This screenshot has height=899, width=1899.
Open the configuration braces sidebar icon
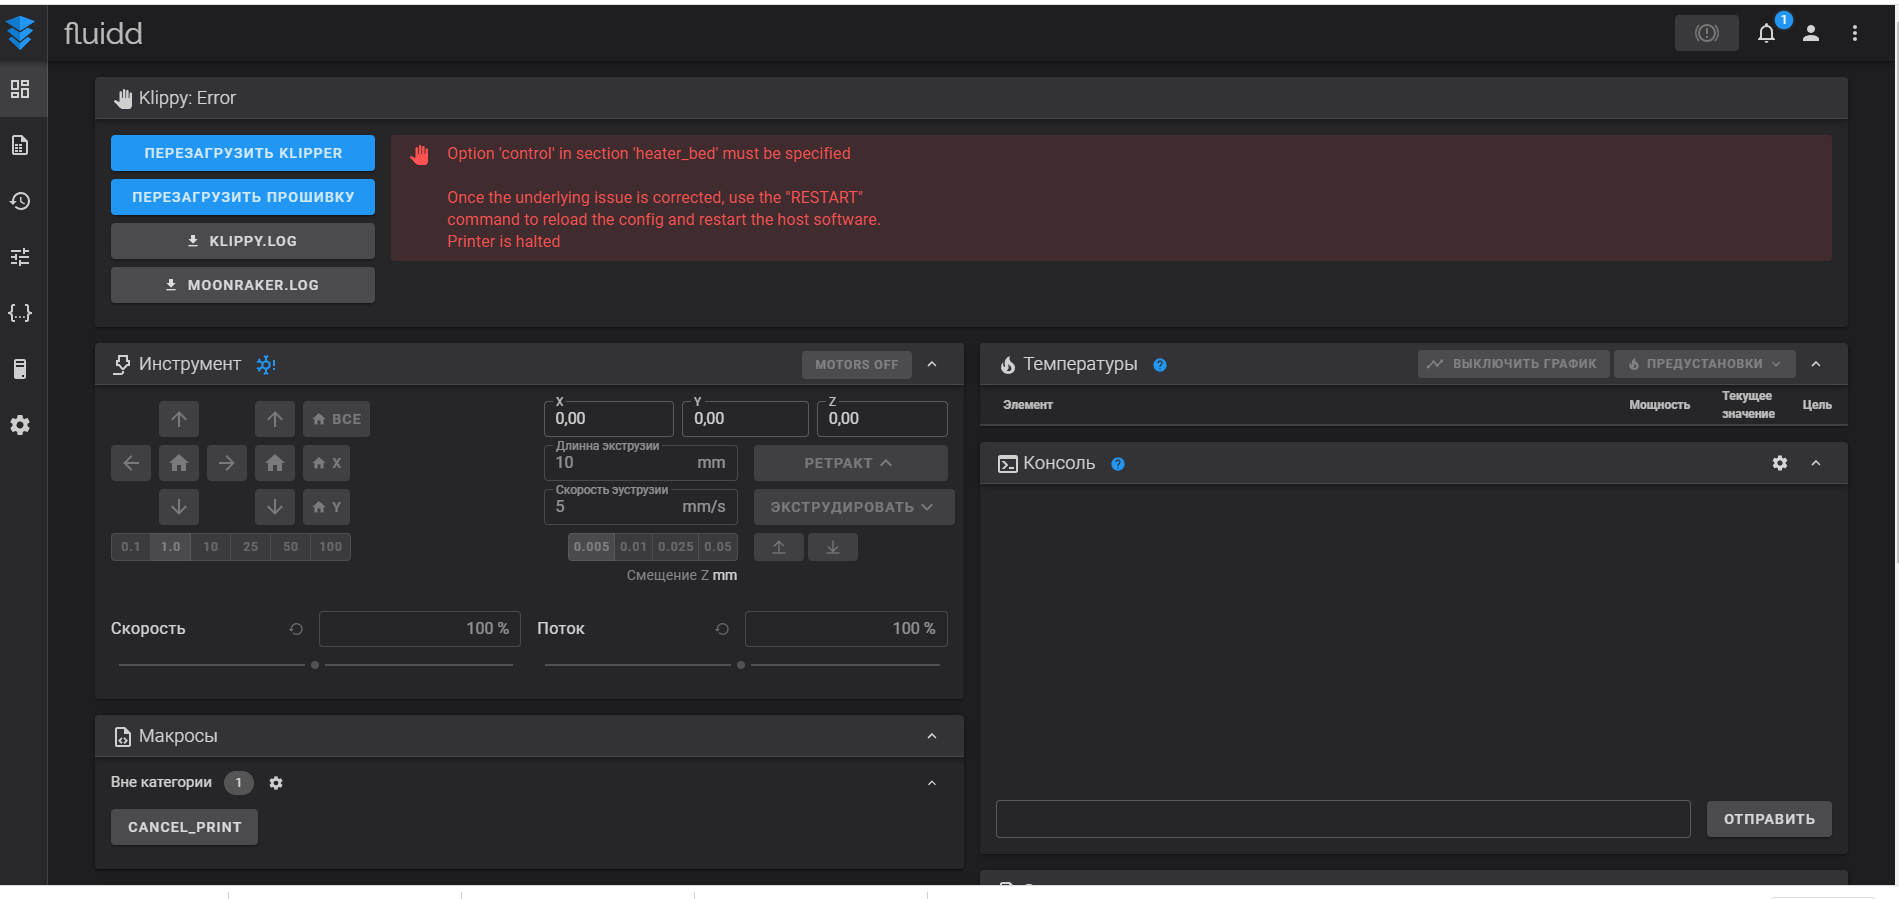pos(20,313)
